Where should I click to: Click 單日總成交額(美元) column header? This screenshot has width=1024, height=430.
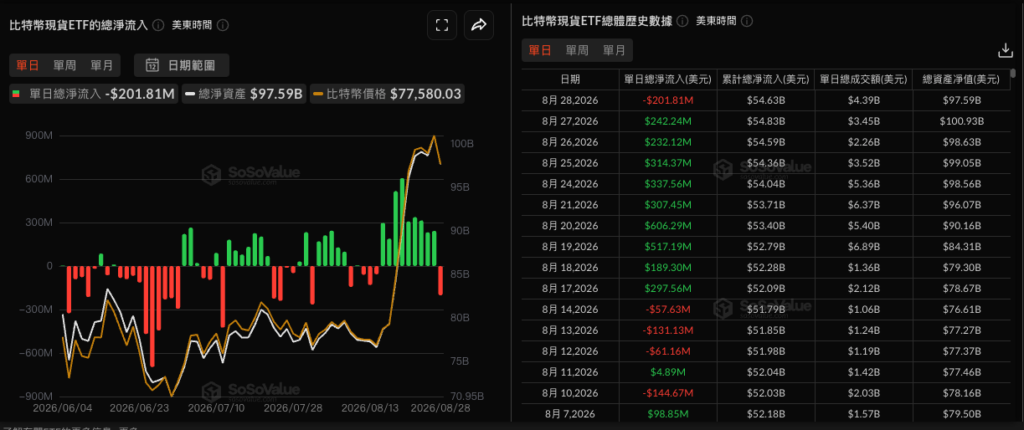863,79
